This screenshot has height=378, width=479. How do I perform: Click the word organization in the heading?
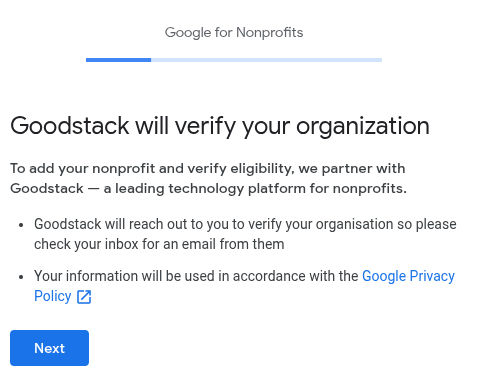[363, 127]
